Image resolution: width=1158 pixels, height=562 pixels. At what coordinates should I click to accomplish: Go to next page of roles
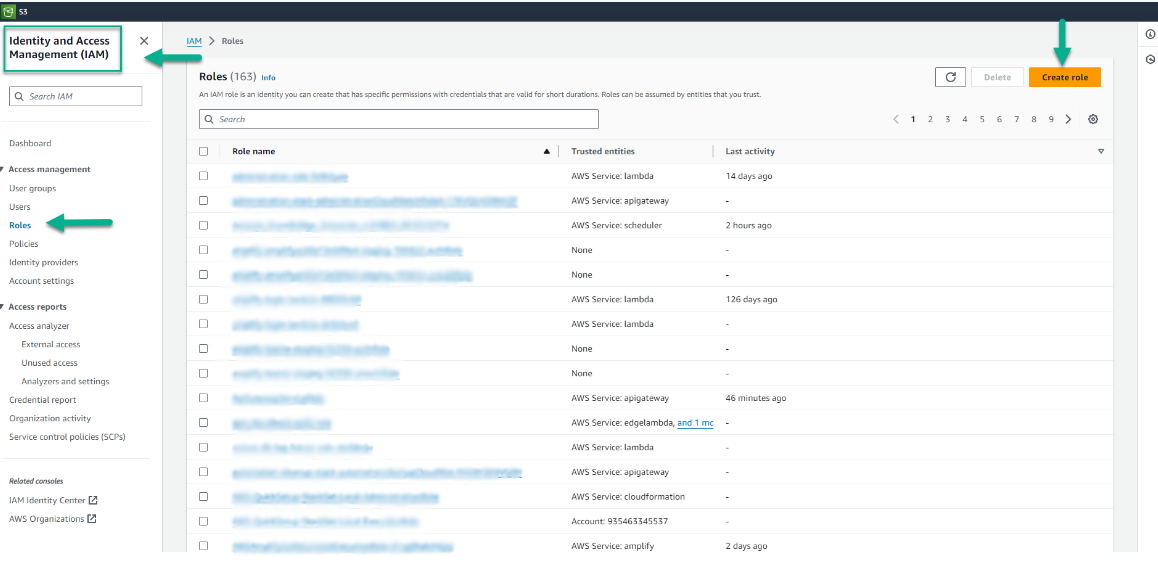tap(1068, 119)
